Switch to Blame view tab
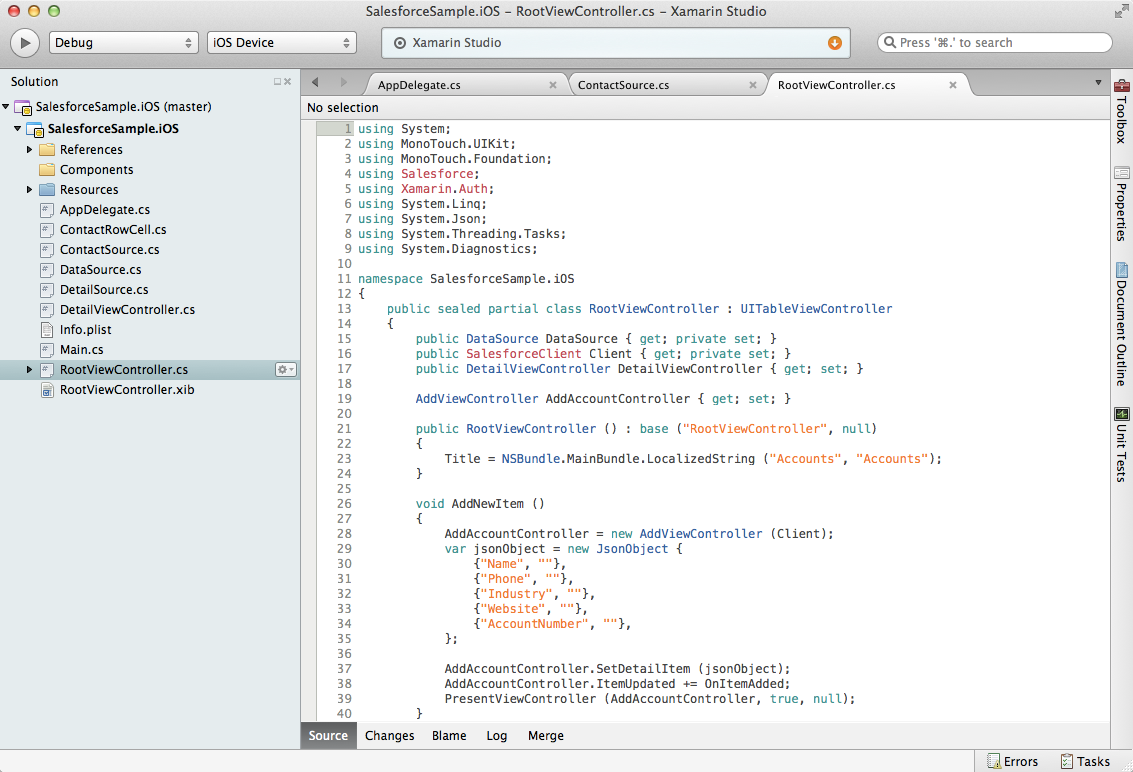Viewport: 1133px width, 772px height. pyautogui.click(x=449, y=736)
